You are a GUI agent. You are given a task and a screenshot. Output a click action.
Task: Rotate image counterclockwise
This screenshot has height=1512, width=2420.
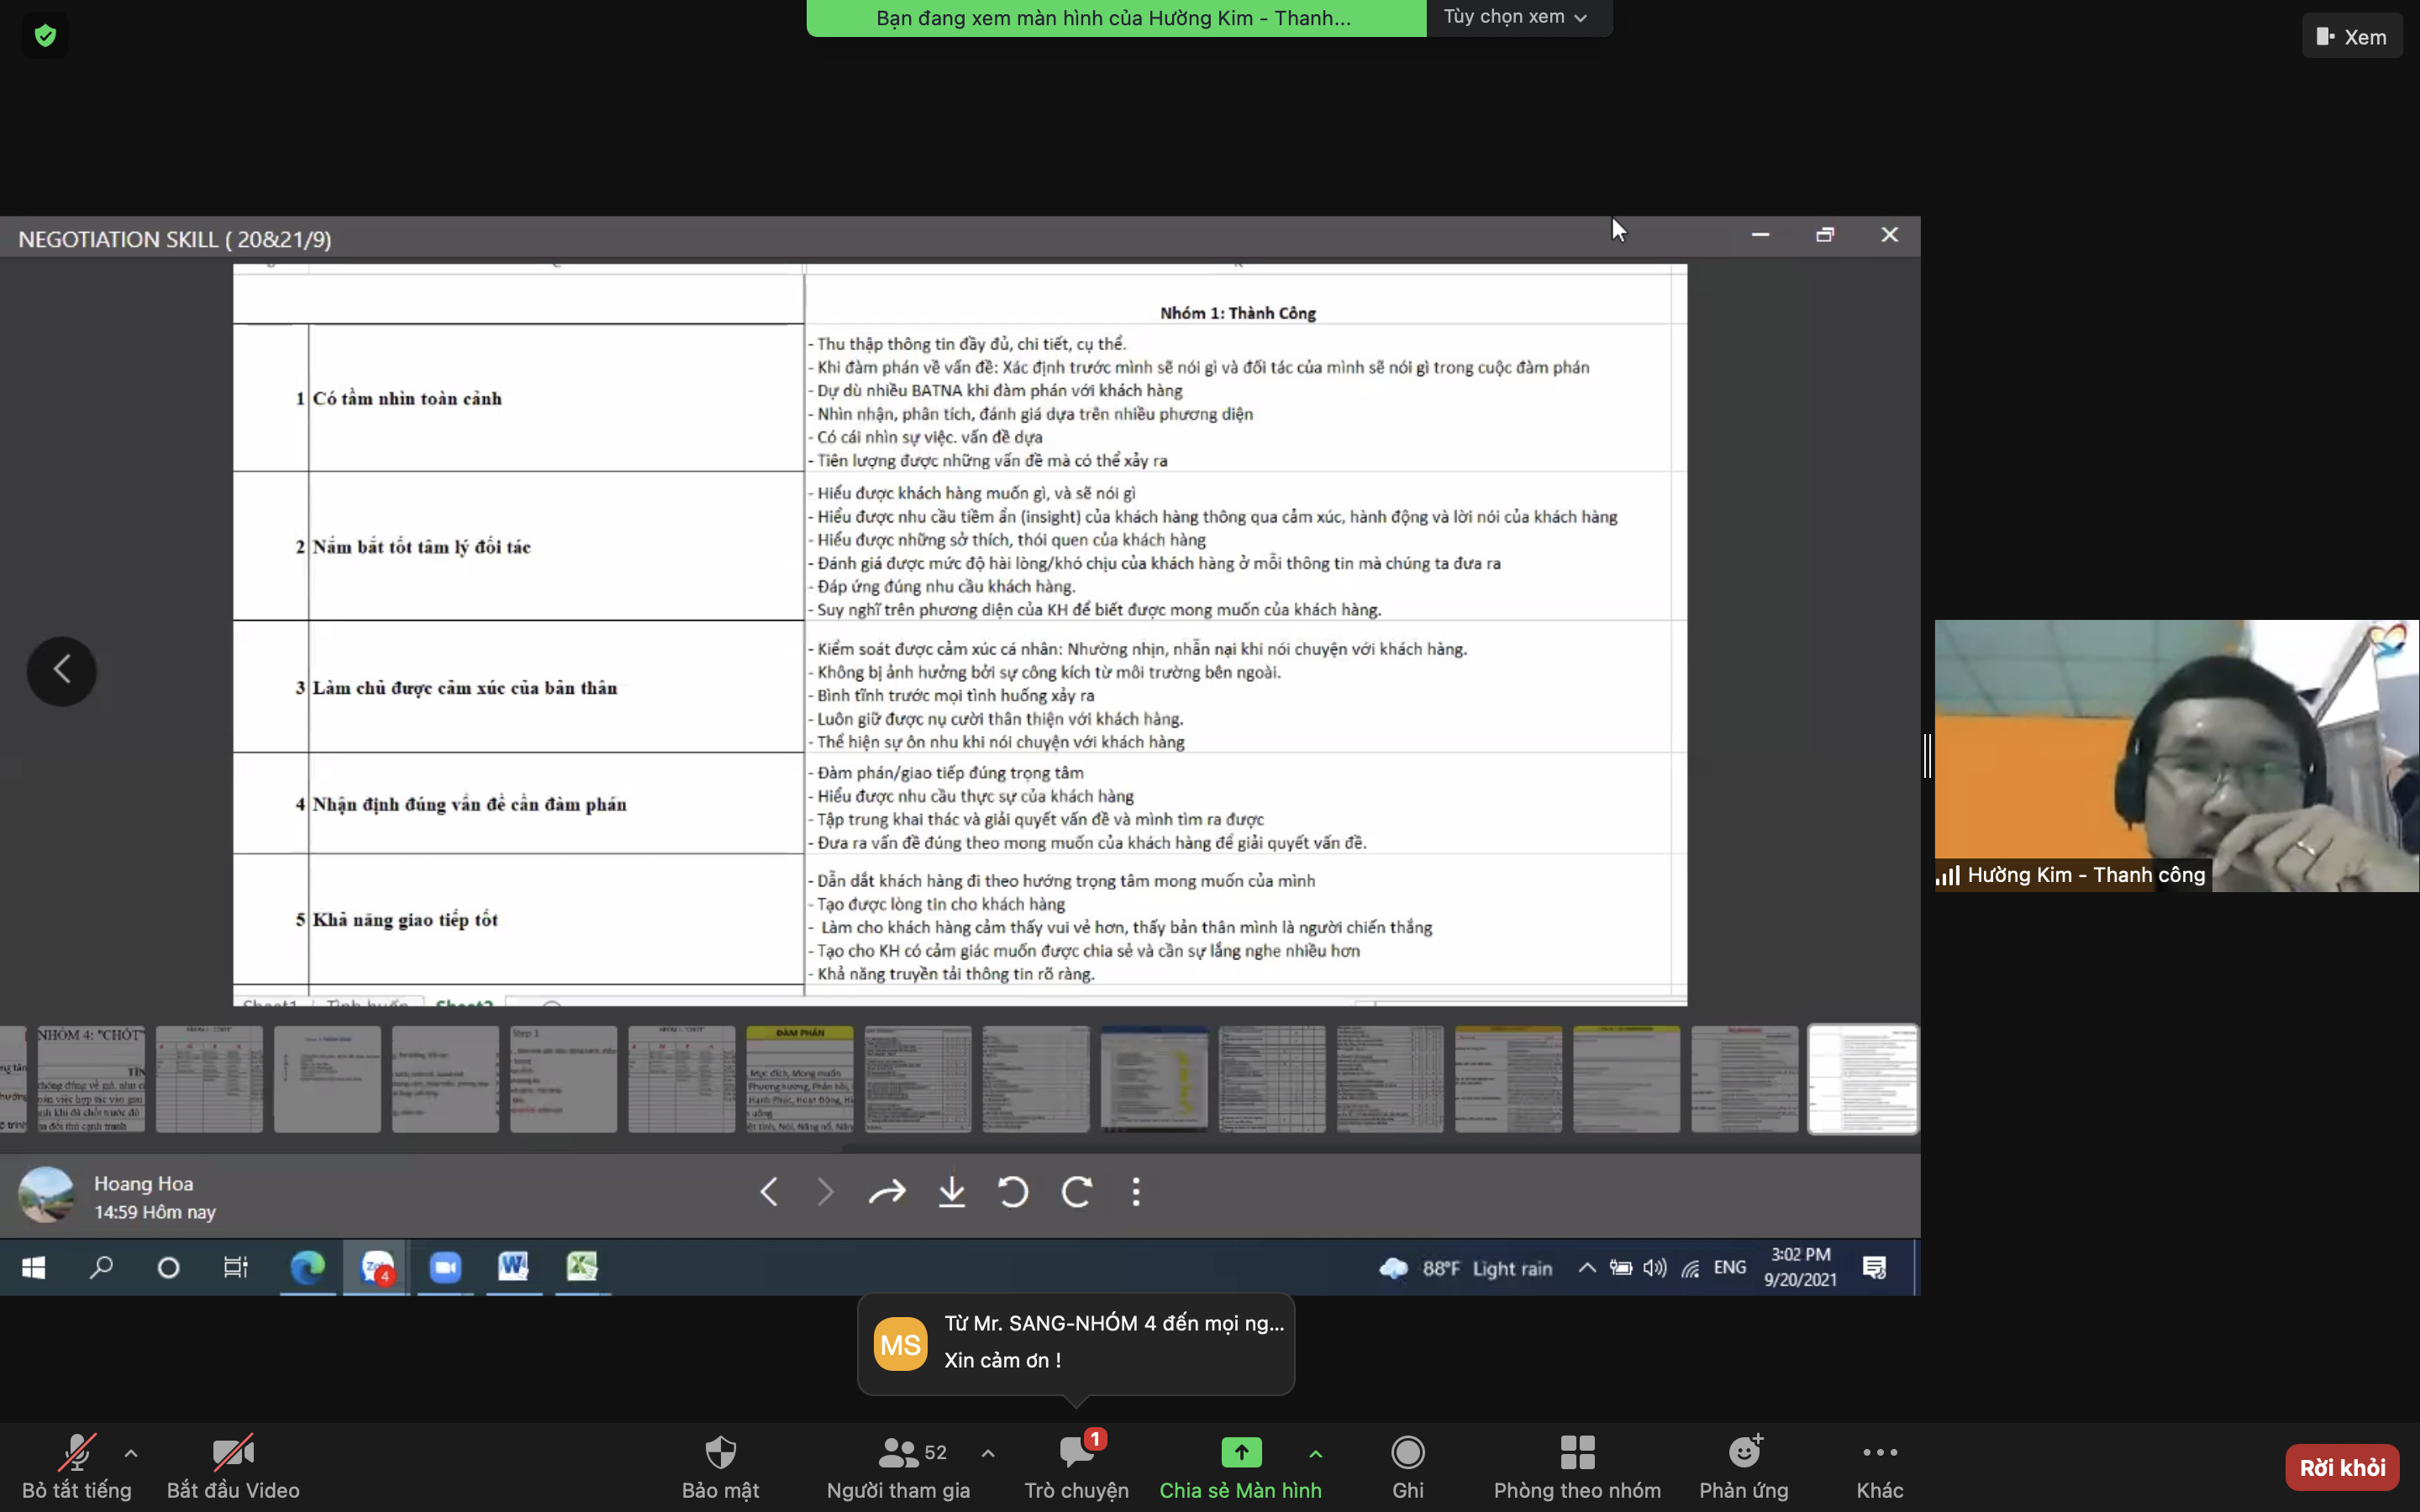pos(1013,1191)
